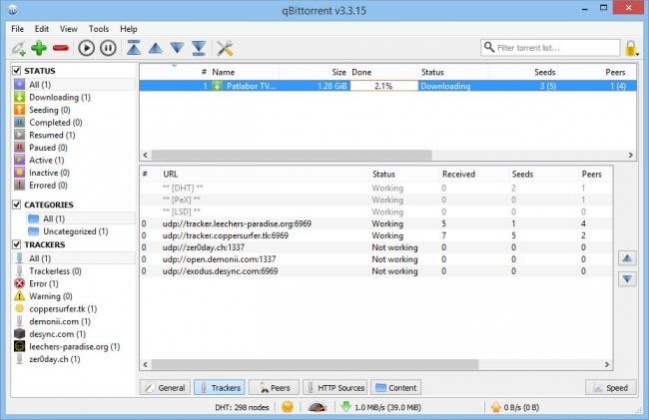Click the padlock Lock qBittorrent icon
The image size is (649, 420).
coord(631,48)
